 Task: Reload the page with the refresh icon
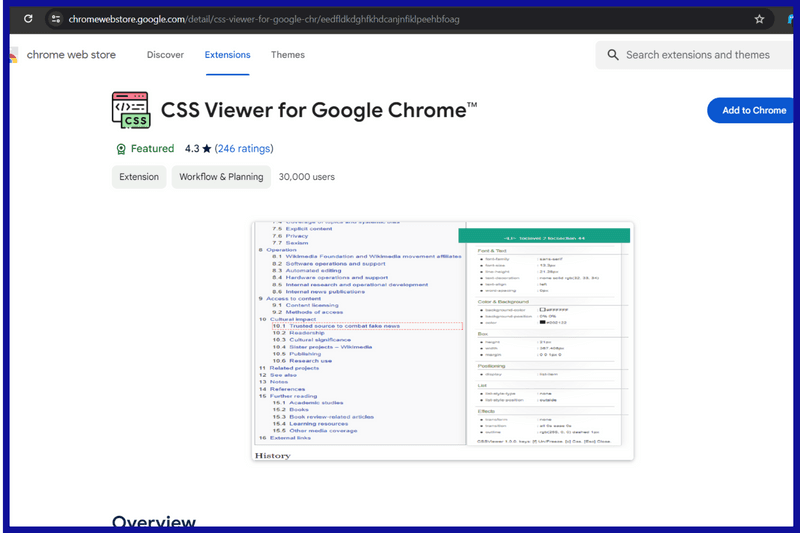tap(28, 19)
